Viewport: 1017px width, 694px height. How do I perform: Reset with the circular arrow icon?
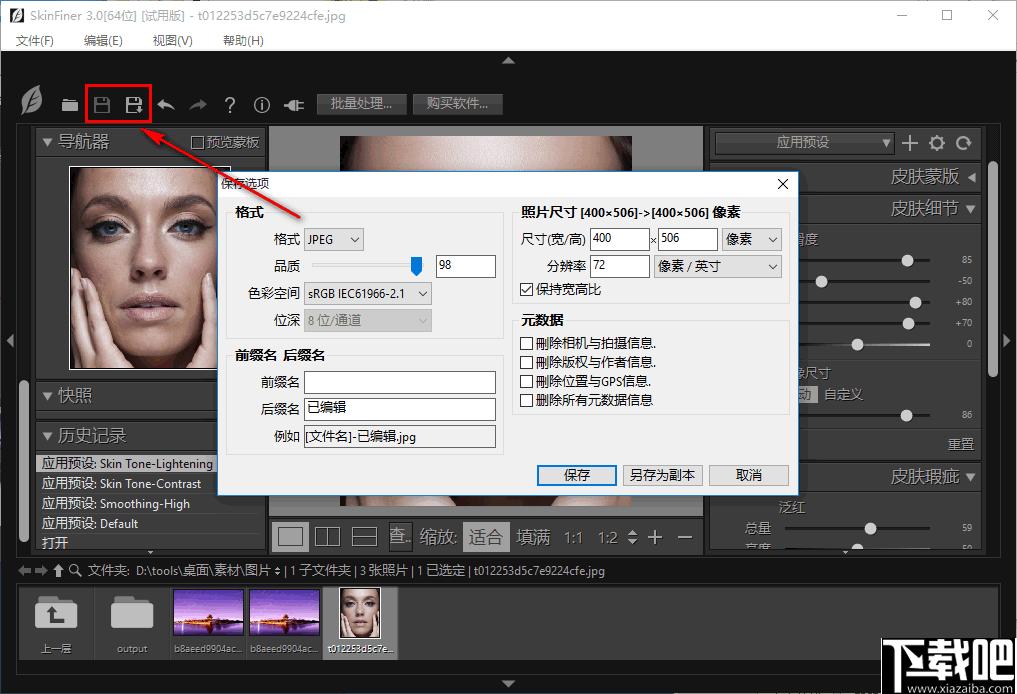[x=964, y=143]
